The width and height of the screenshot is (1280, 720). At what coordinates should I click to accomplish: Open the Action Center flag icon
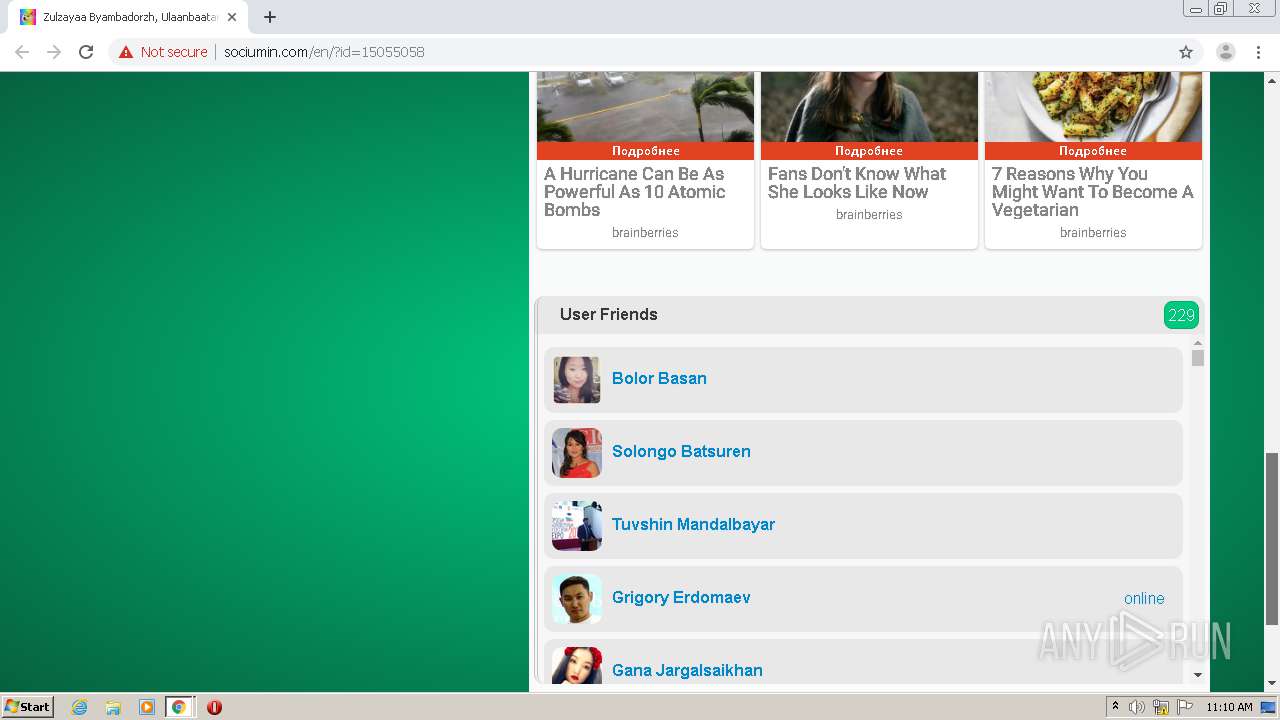[x=1185, y=707]
